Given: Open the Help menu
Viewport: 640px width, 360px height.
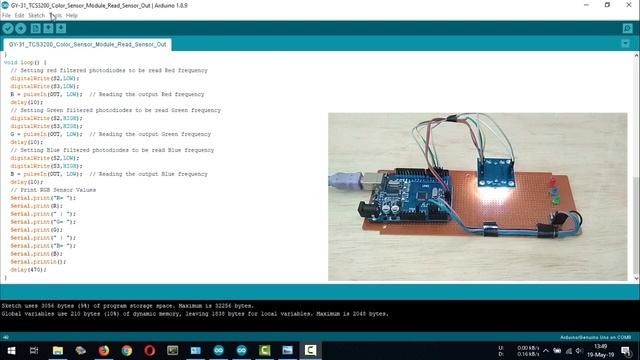Looking at the screenshot, I should [x=71, y=16].
